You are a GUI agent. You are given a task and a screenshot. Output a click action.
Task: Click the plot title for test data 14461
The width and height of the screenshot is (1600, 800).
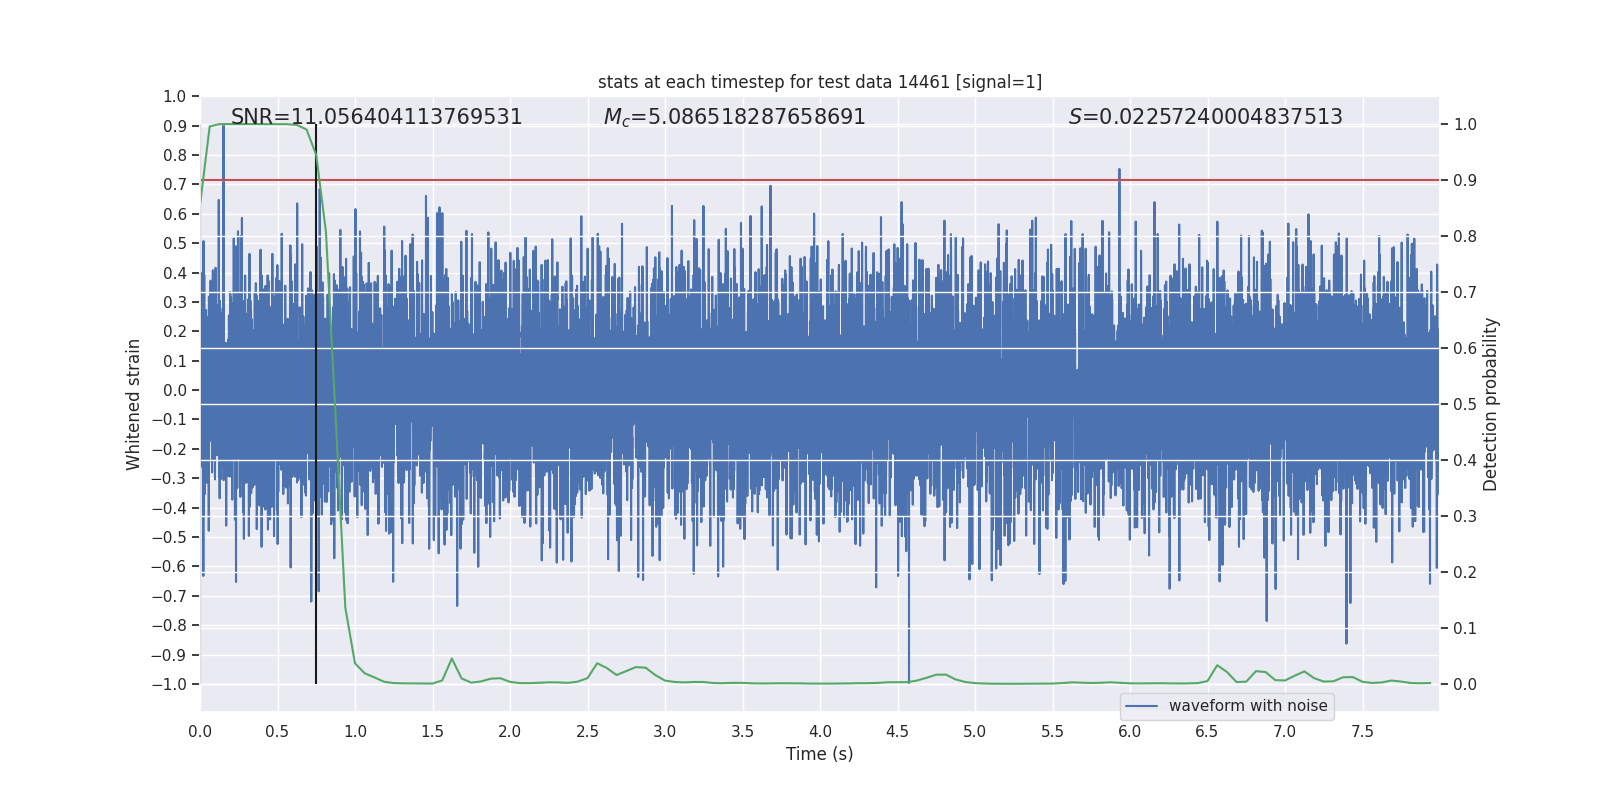[x=820, y=82]
